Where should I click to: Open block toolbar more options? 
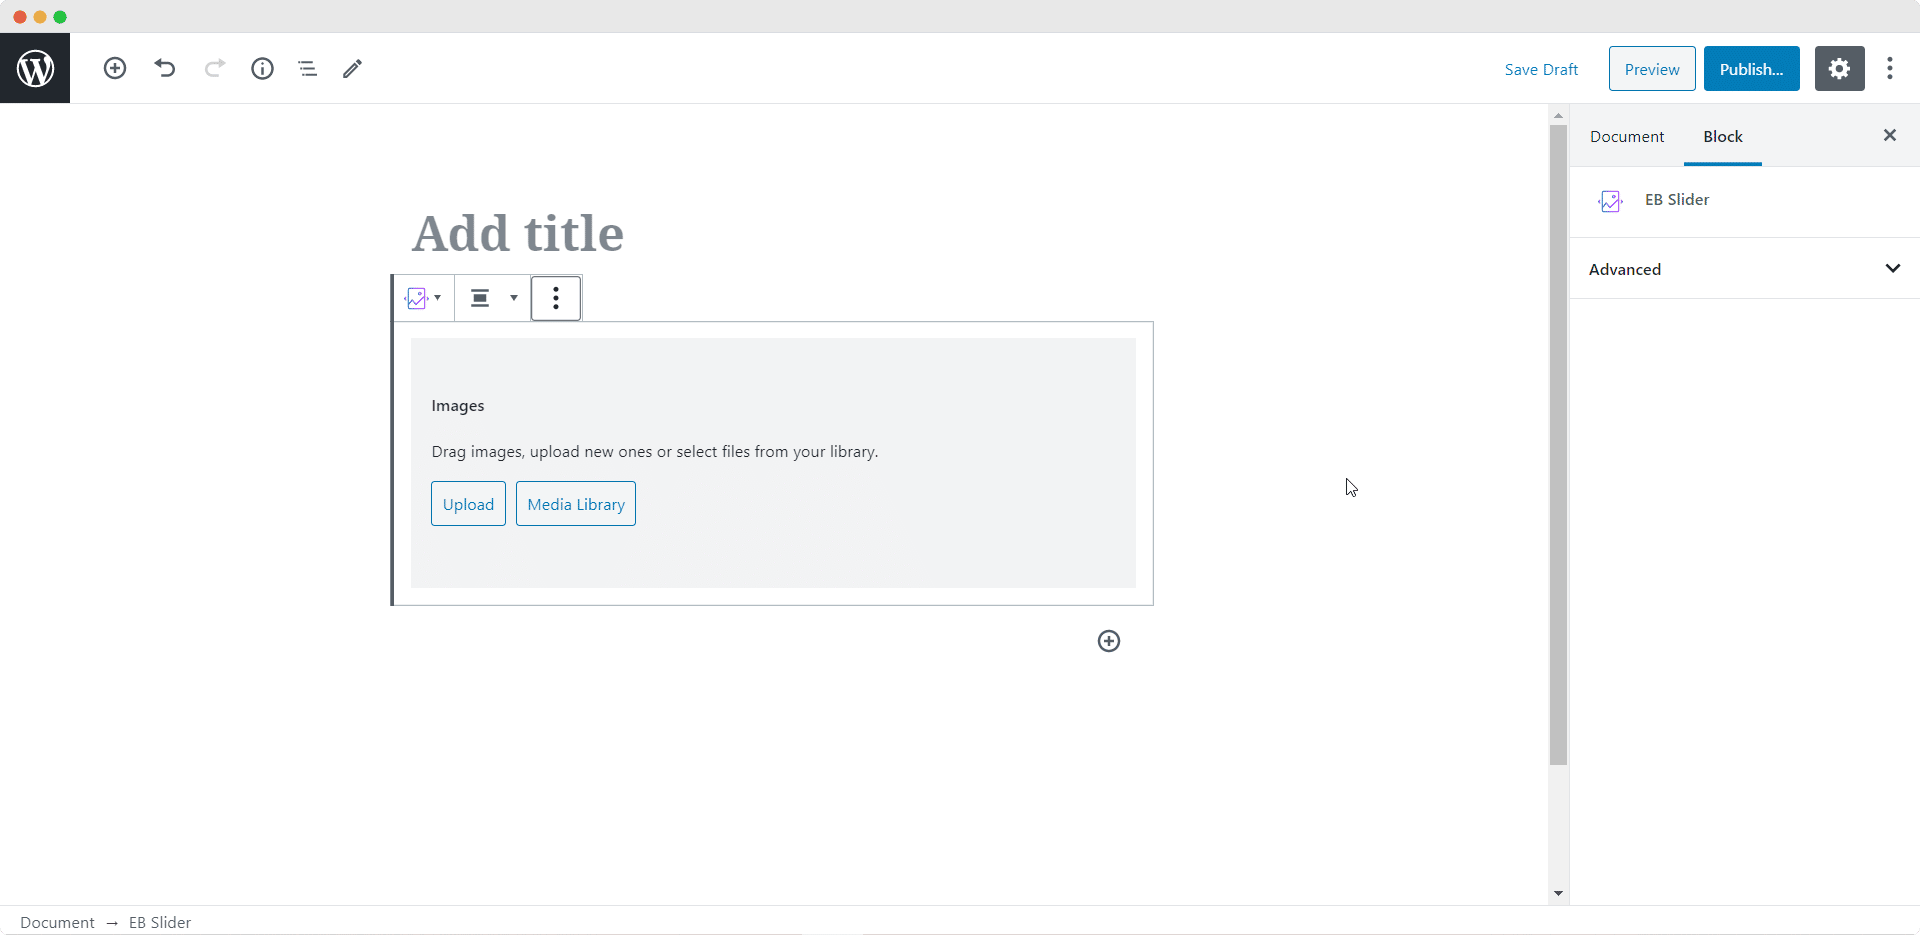[x=556, y=298]
